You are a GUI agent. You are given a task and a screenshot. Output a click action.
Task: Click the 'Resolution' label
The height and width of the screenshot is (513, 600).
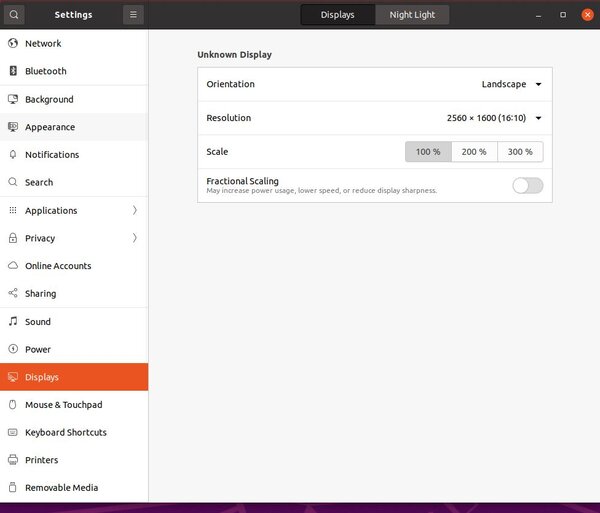click(229, 118)
